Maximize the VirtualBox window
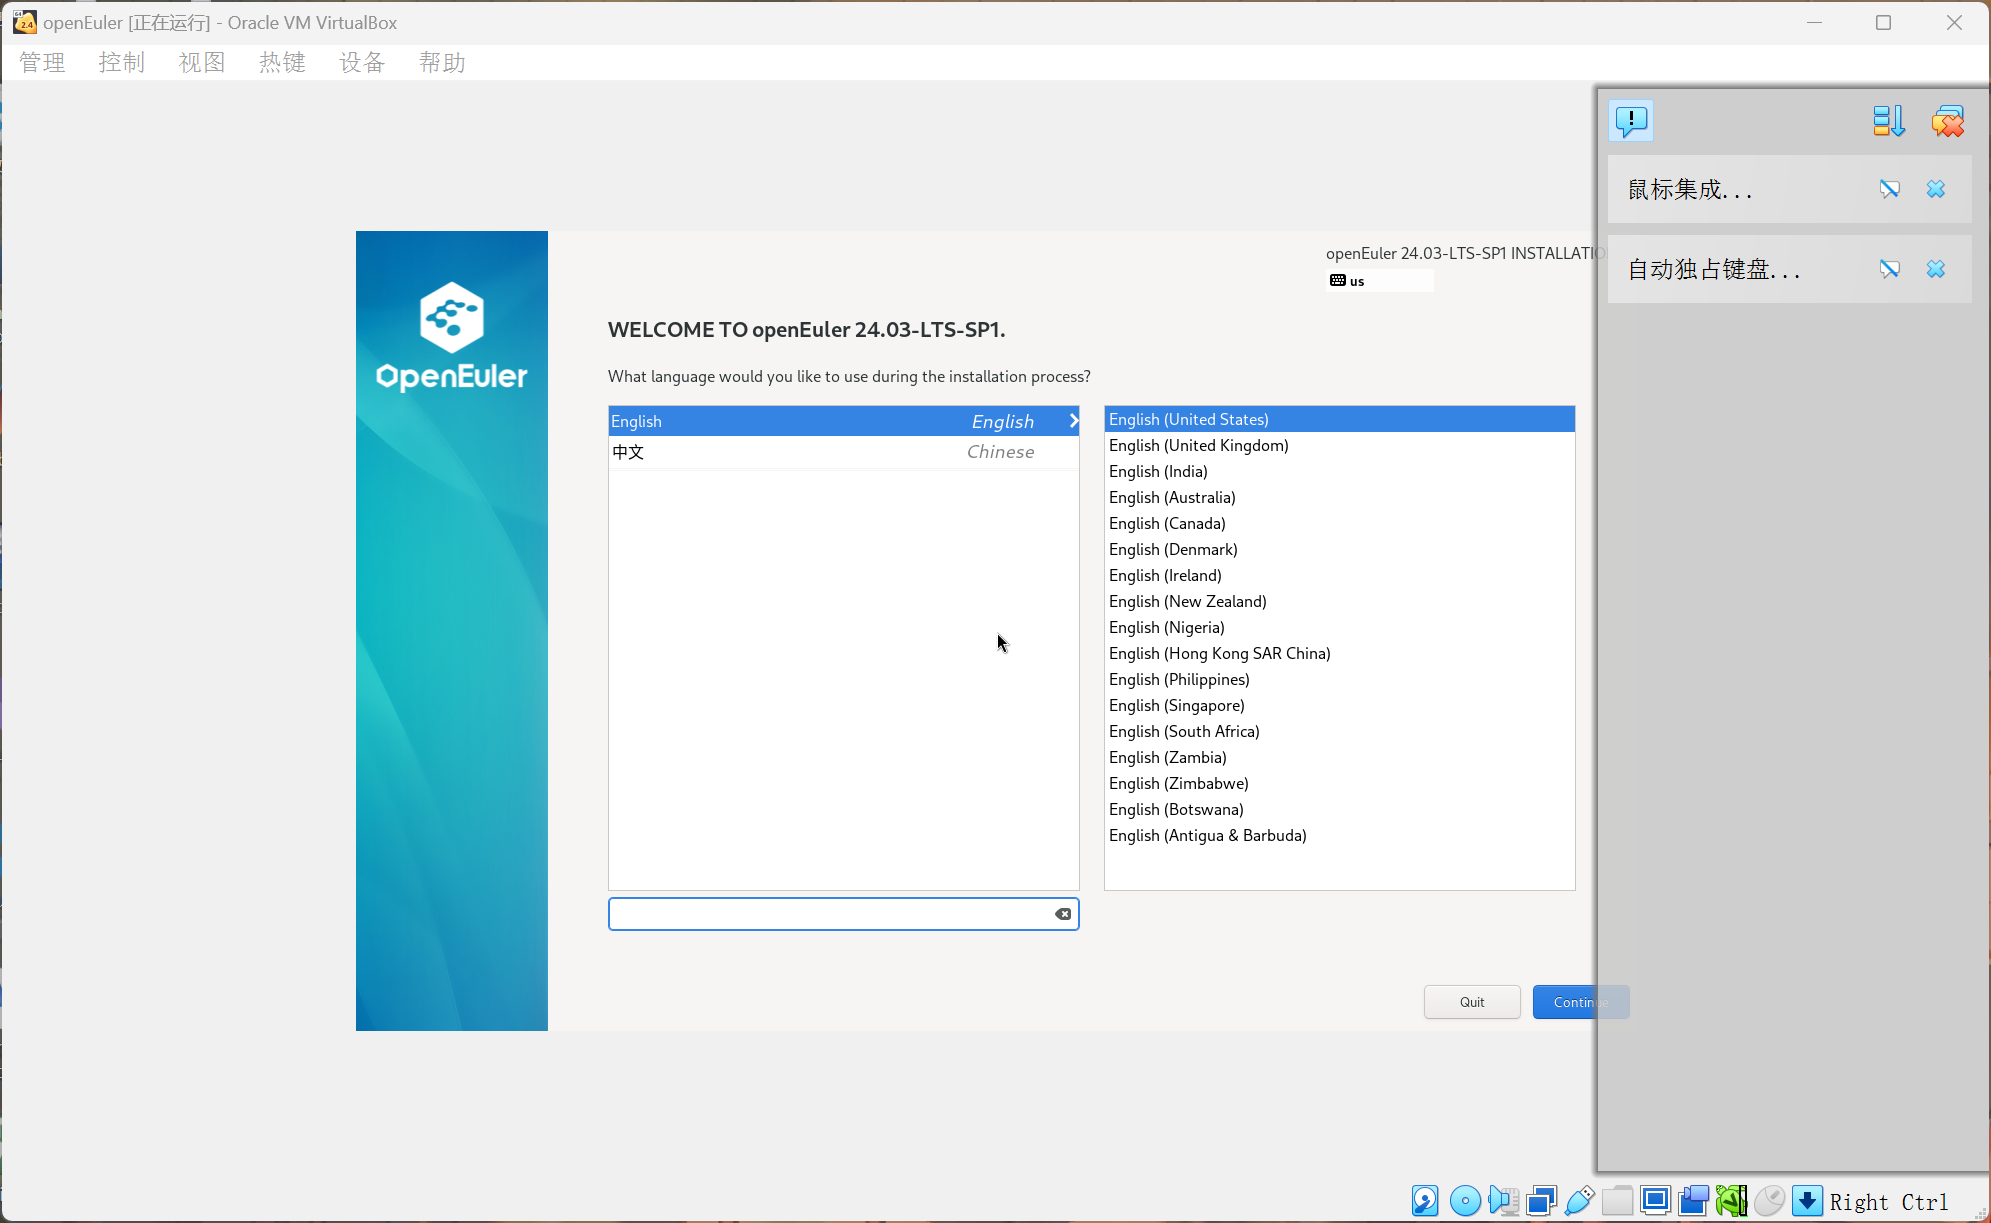Viewport: 1991px width, 1223px height. click(1883, 22)
